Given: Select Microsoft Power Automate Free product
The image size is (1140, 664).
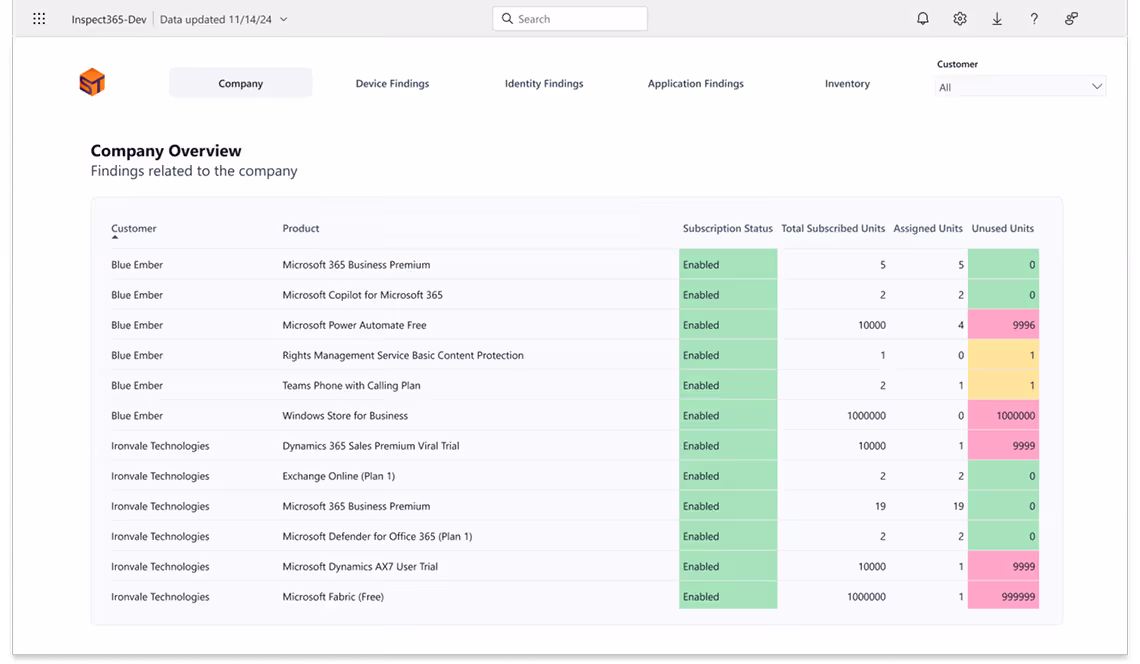Looking at the screenshot, I should (354, 325).
